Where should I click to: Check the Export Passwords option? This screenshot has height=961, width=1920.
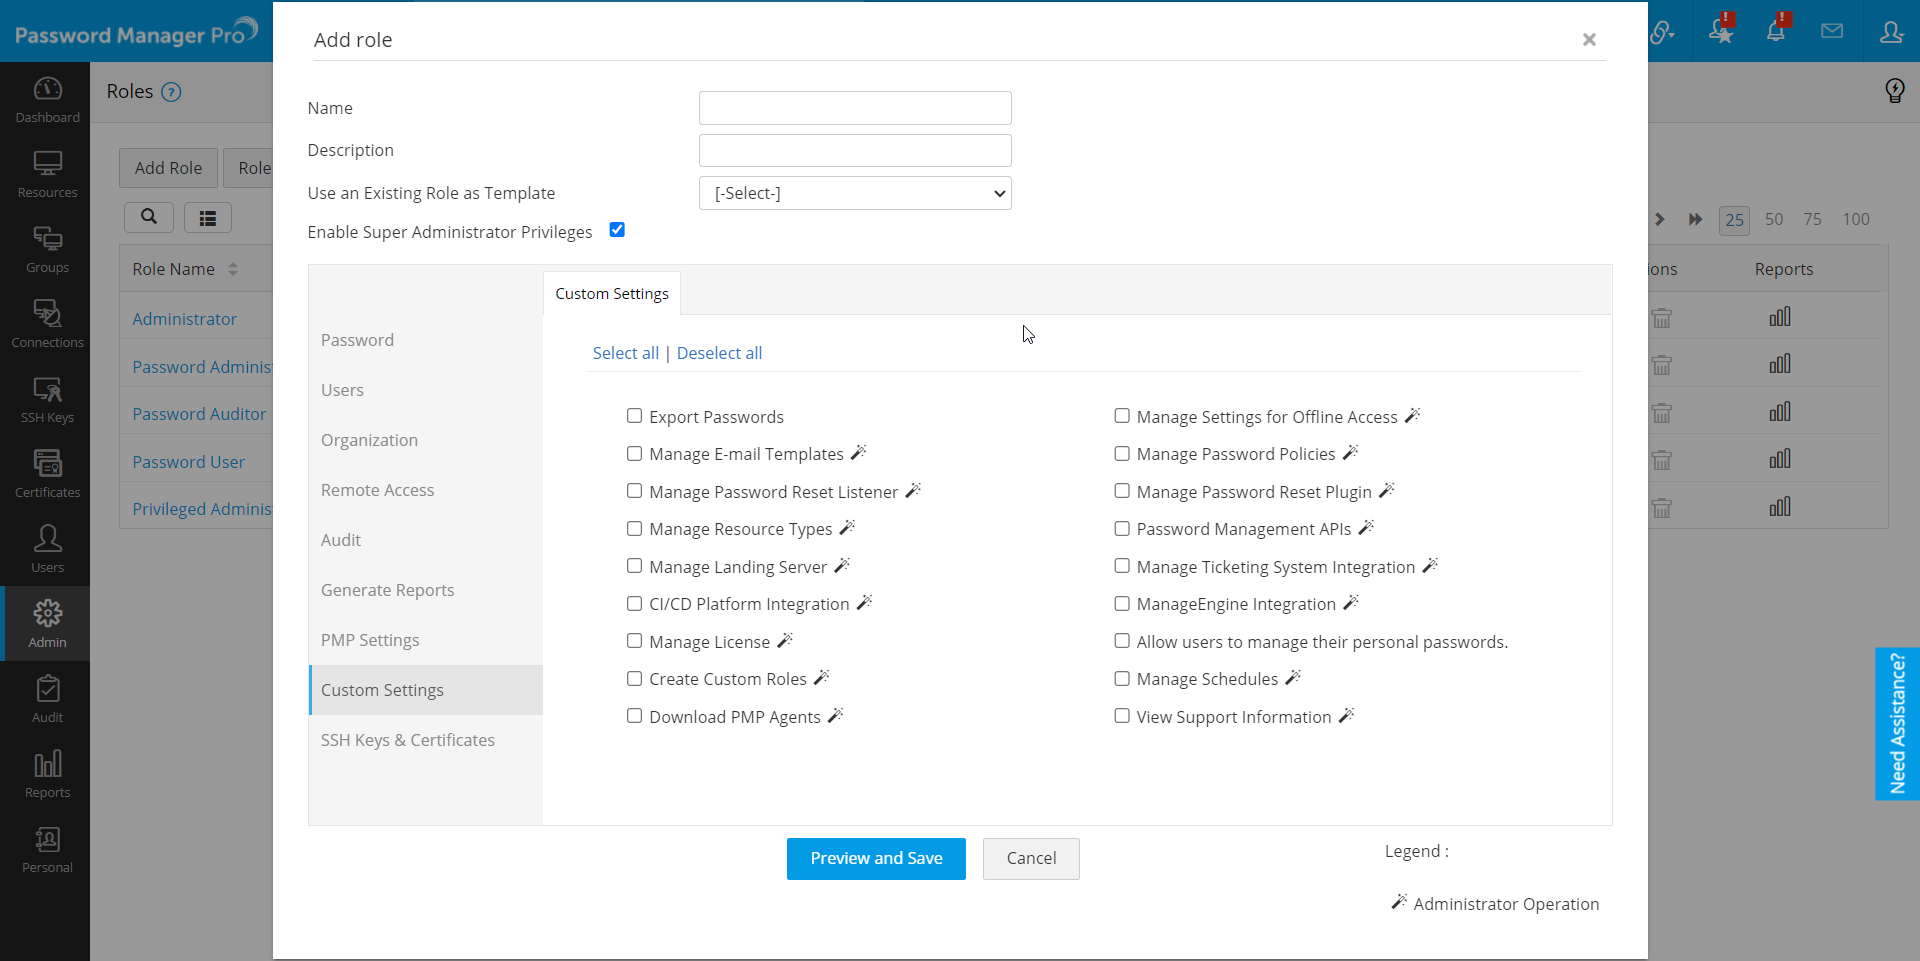click(x=634, y=416)
